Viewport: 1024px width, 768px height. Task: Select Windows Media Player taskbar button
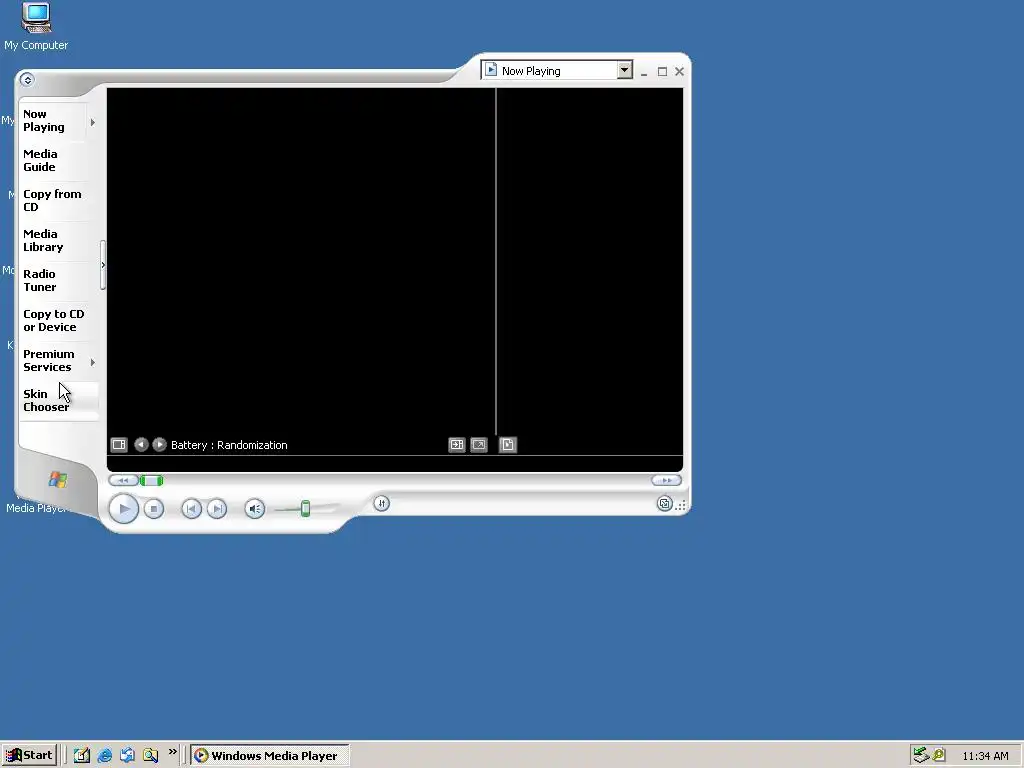point(270,755)
